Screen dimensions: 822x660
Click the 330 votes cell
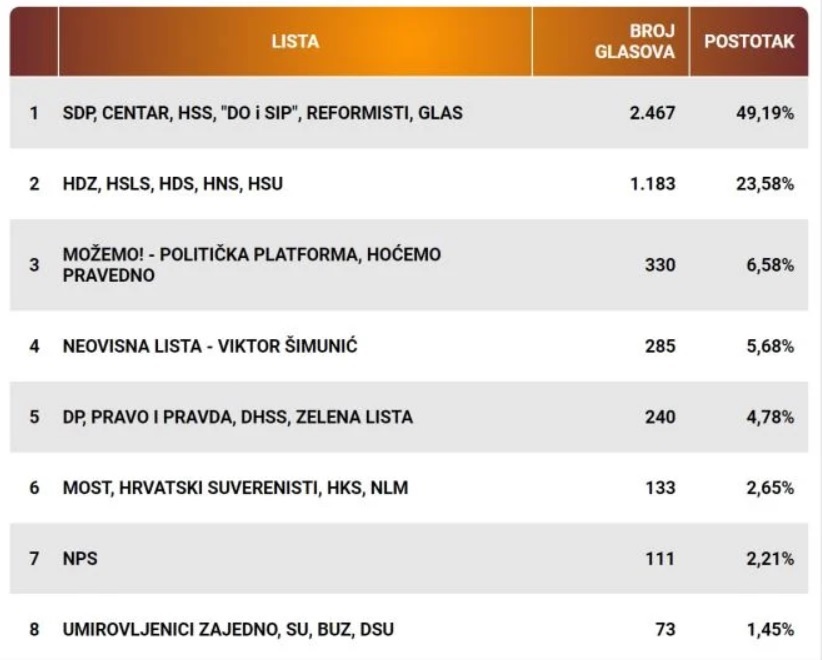(660, 265)
